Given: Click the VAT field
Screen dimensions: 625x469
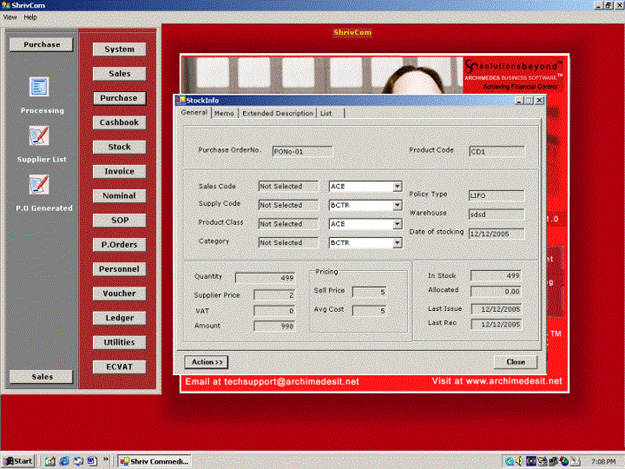Looking at the screenshot, I should (275, 311).
